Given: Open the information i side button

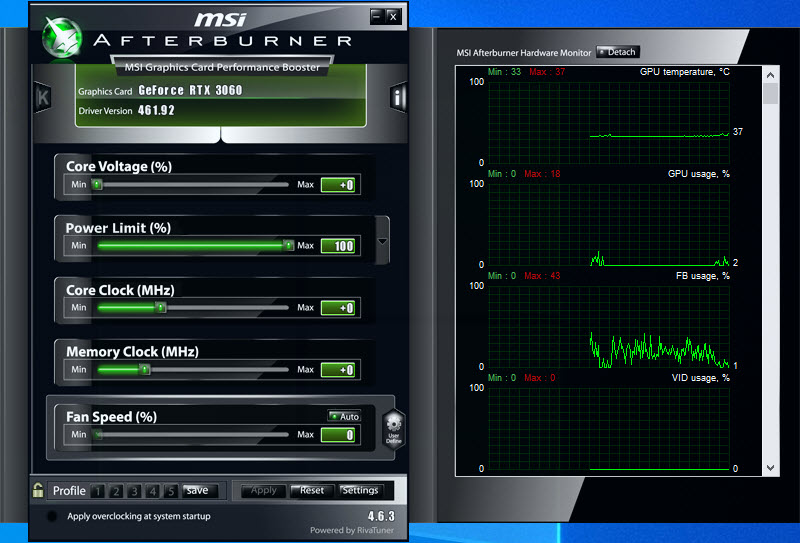Looking at the screenshot, I should 398,96.
